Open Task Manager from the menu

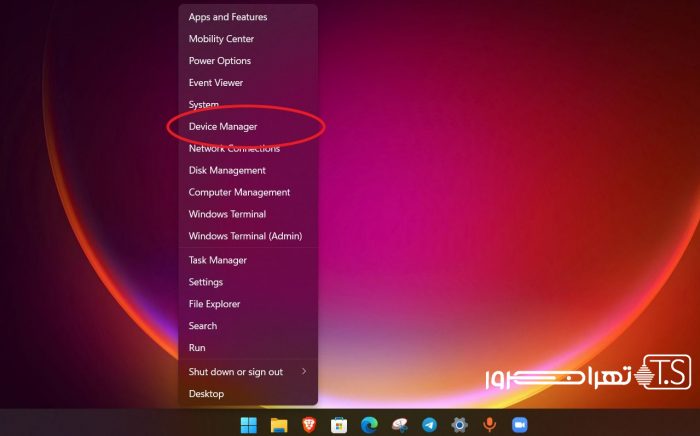pyautogui.click(x=218, y=260)
